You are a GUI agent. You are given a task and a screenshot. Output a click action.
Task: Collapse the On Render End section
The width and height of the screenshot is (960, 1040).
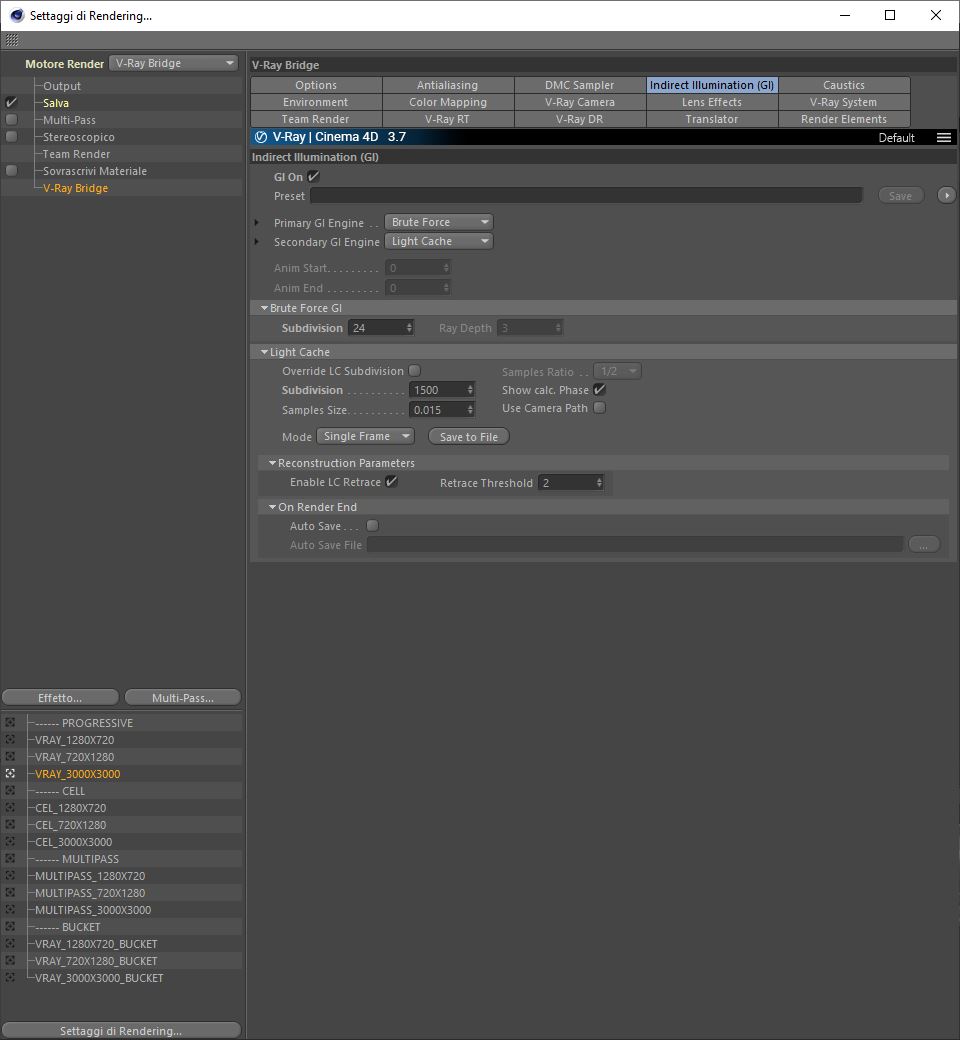click(x=273, y=507)
